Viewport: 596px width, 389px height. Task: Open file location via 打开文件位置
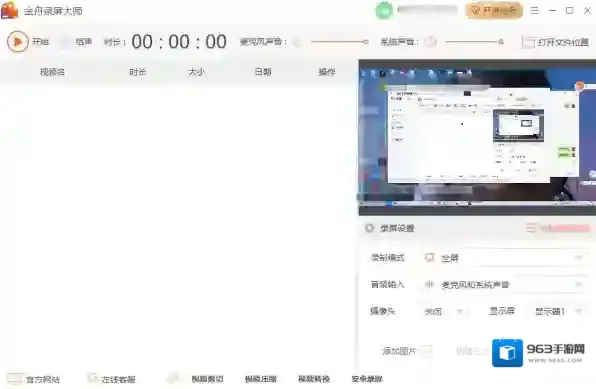[x=555, y=42]
